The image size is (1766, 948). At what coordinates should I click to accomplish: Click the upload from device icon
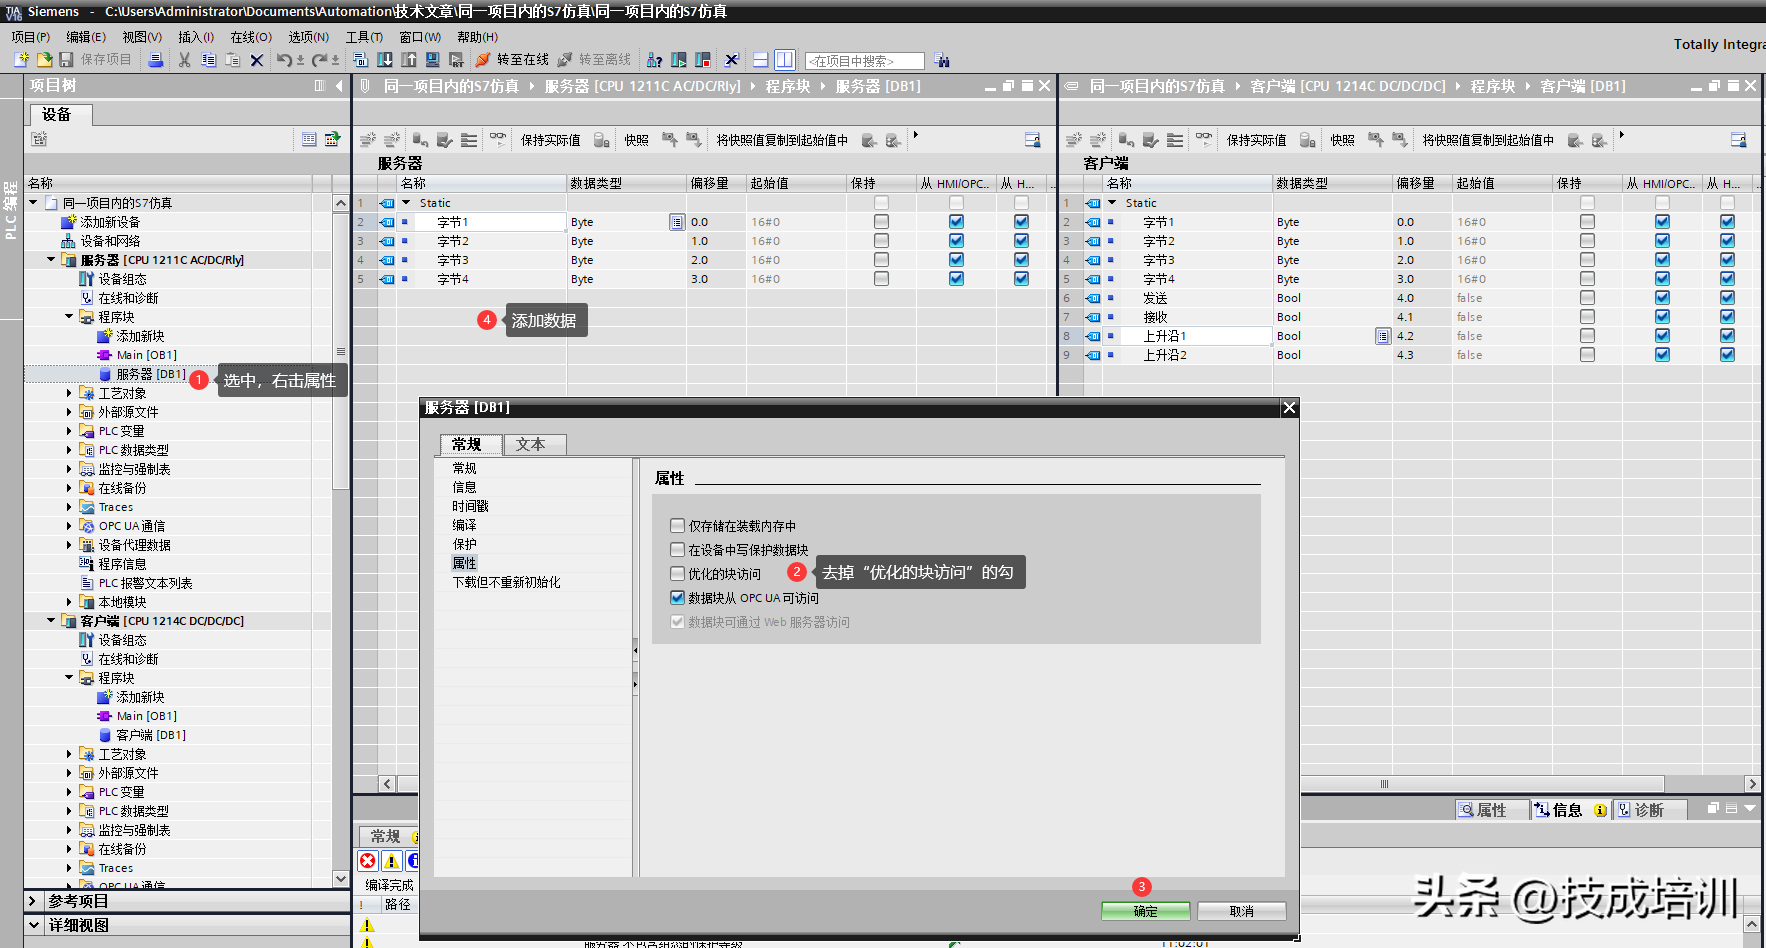(x=408, y=60)
